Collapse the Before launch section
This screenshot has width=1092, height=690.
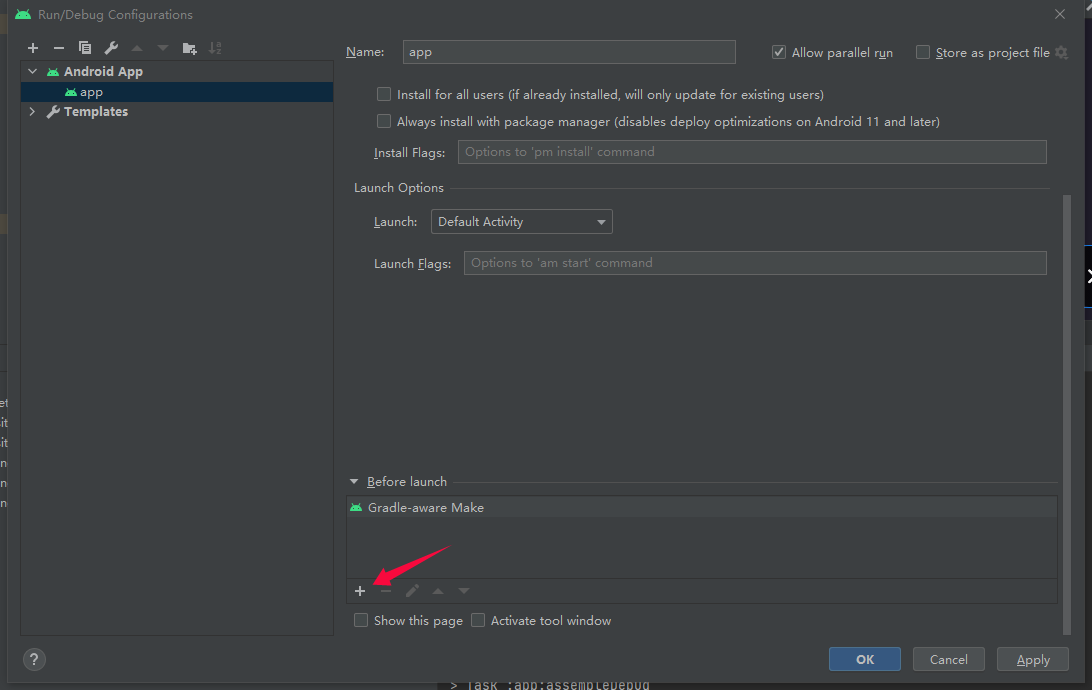click(353, 481)
